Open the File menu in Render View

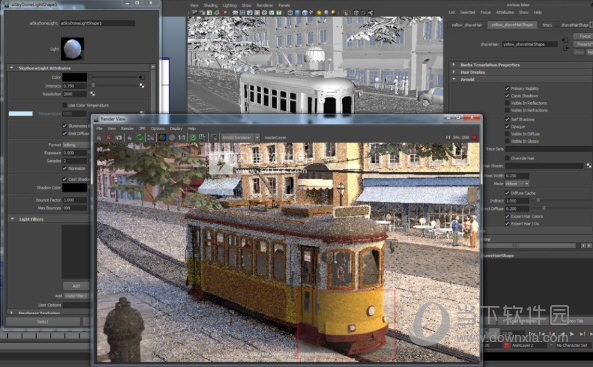click(99, 129)
